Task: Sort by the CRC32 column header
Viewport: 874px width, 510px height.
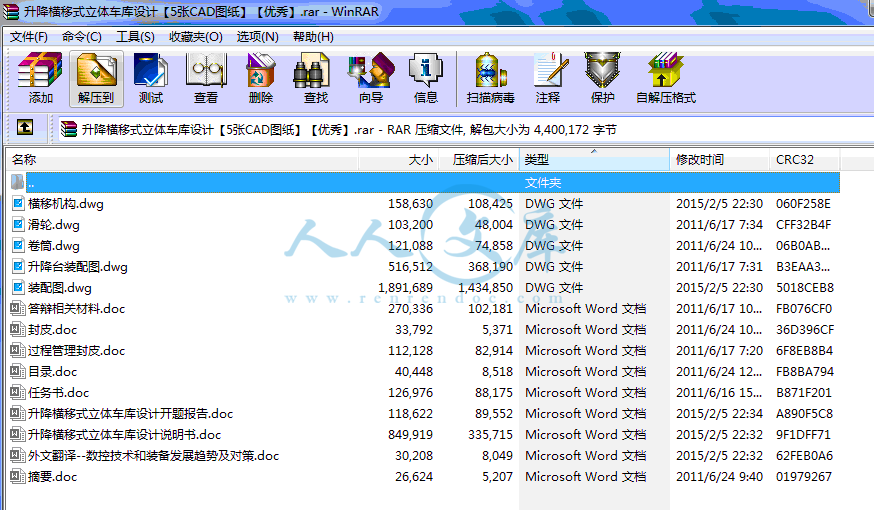Action: click(x=805, y=160)
